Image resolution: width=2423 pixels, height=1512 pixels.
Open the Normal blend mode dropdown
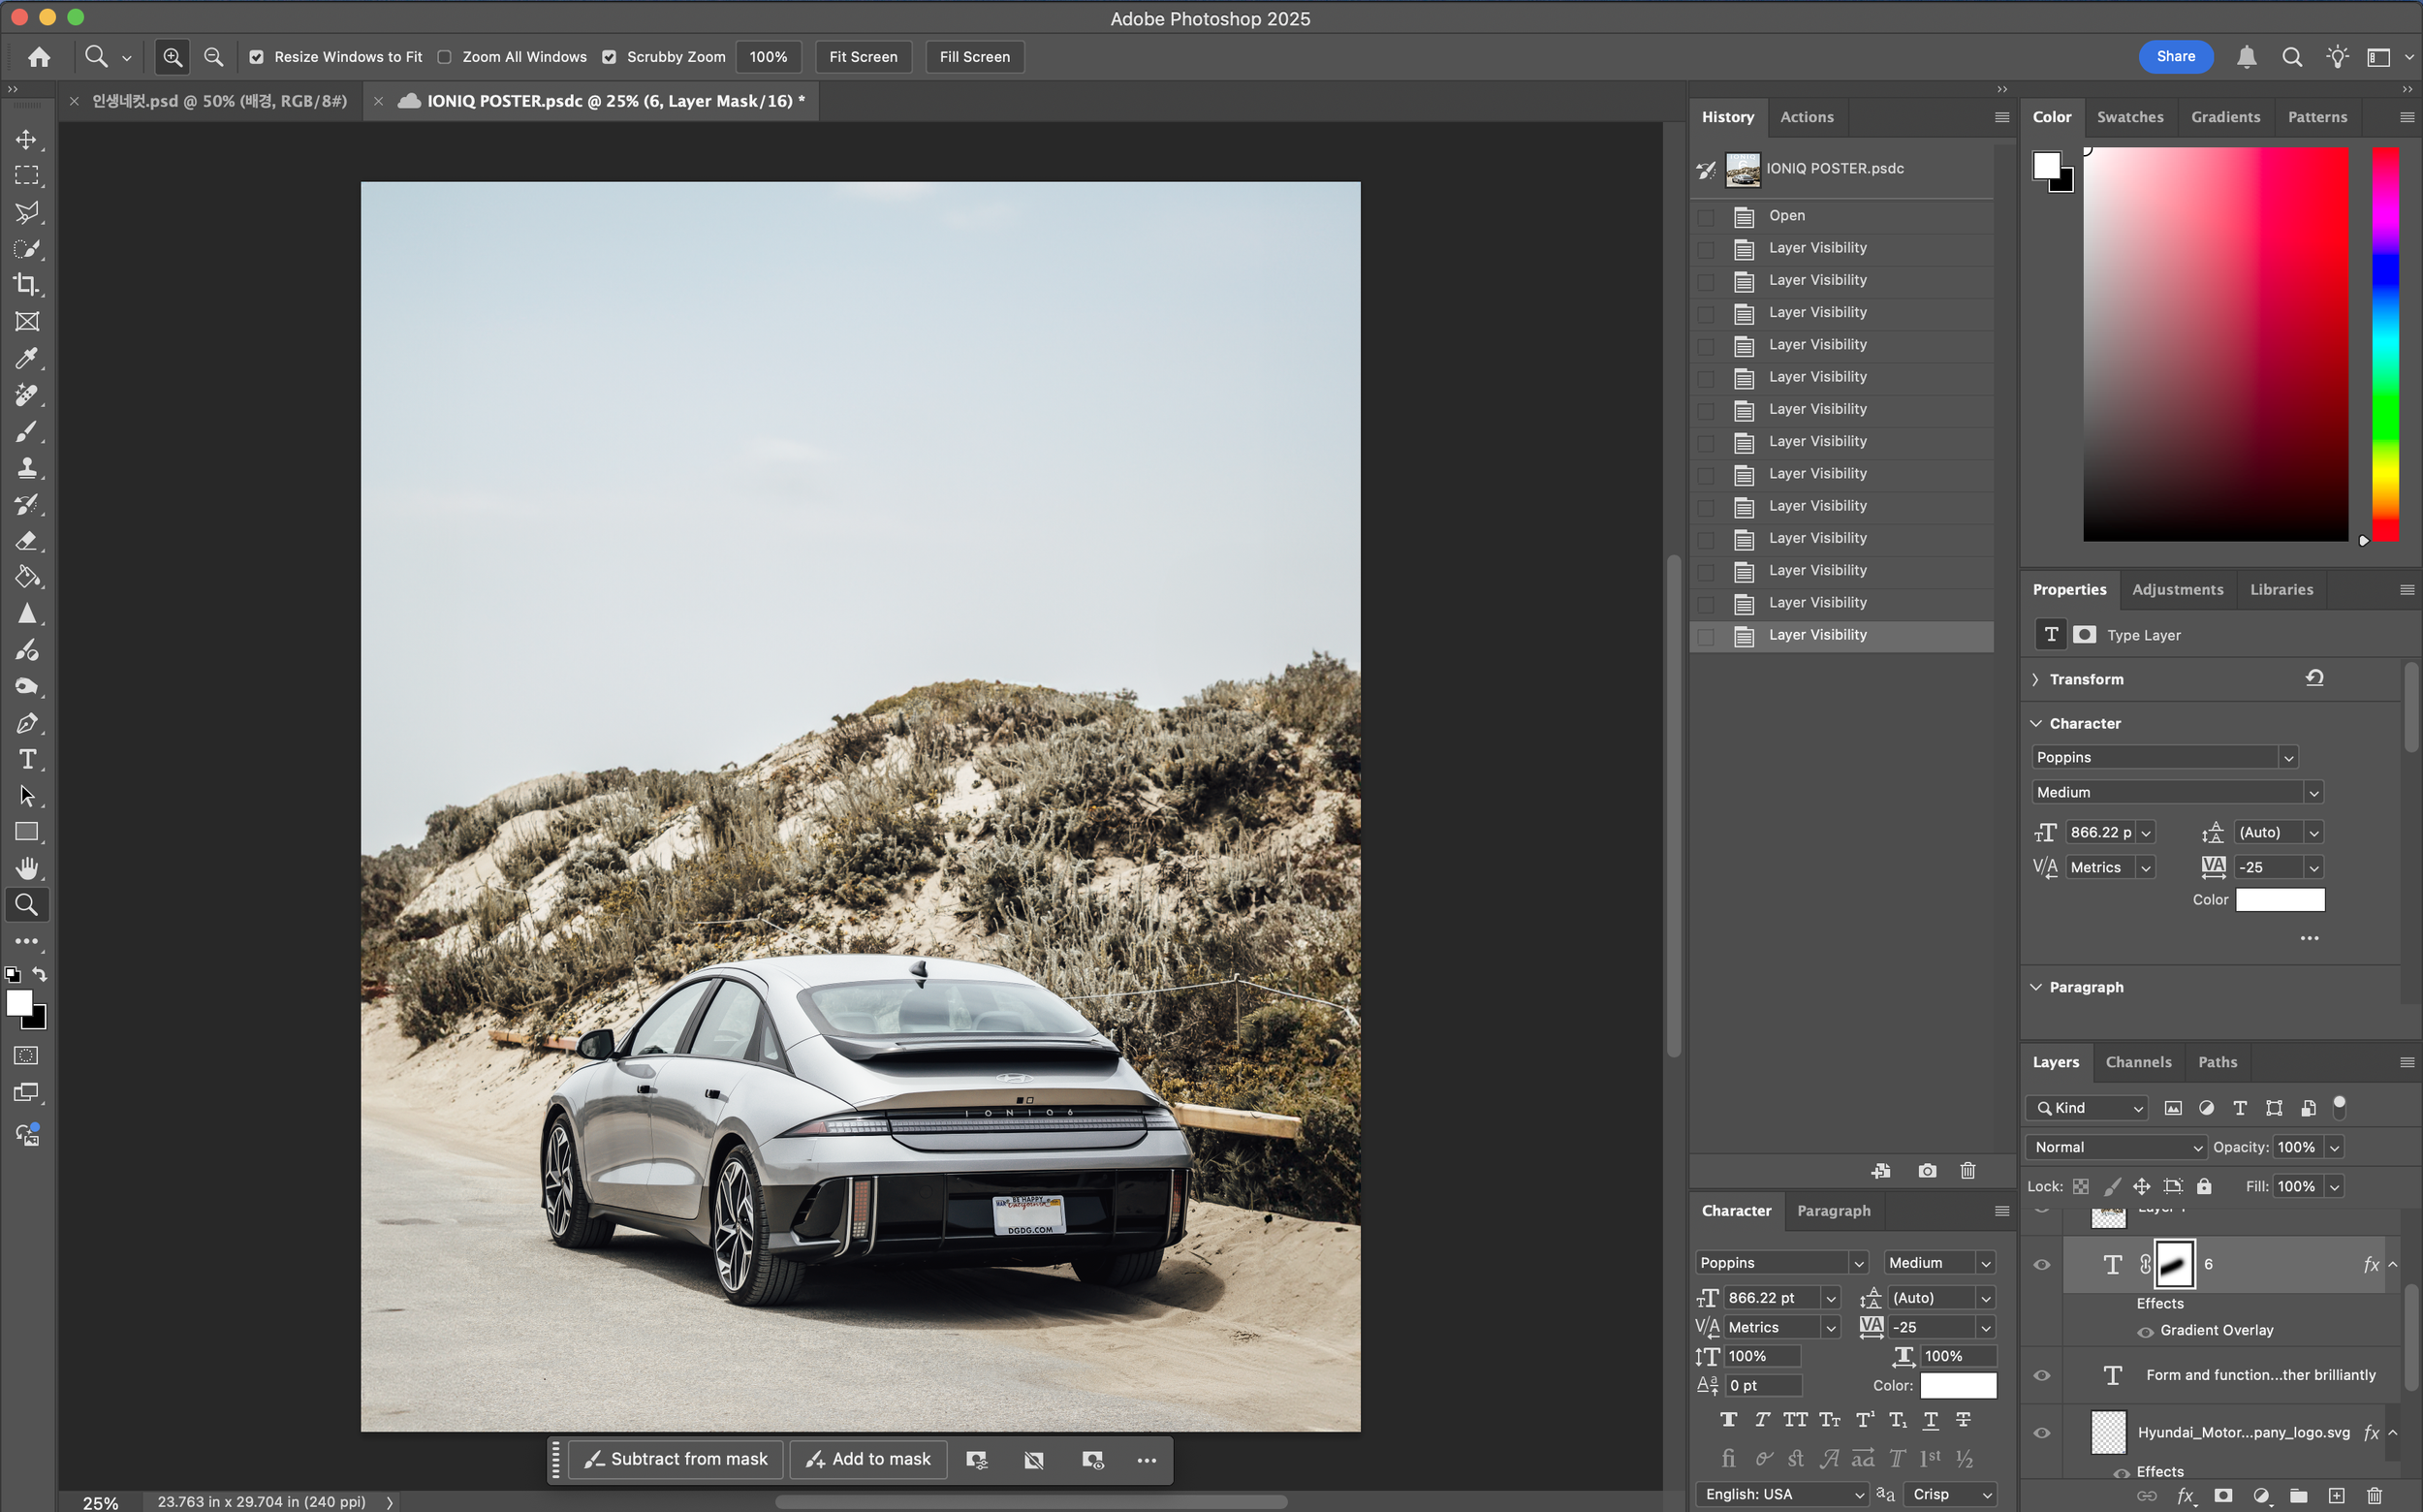[x=2118, y=1147]
